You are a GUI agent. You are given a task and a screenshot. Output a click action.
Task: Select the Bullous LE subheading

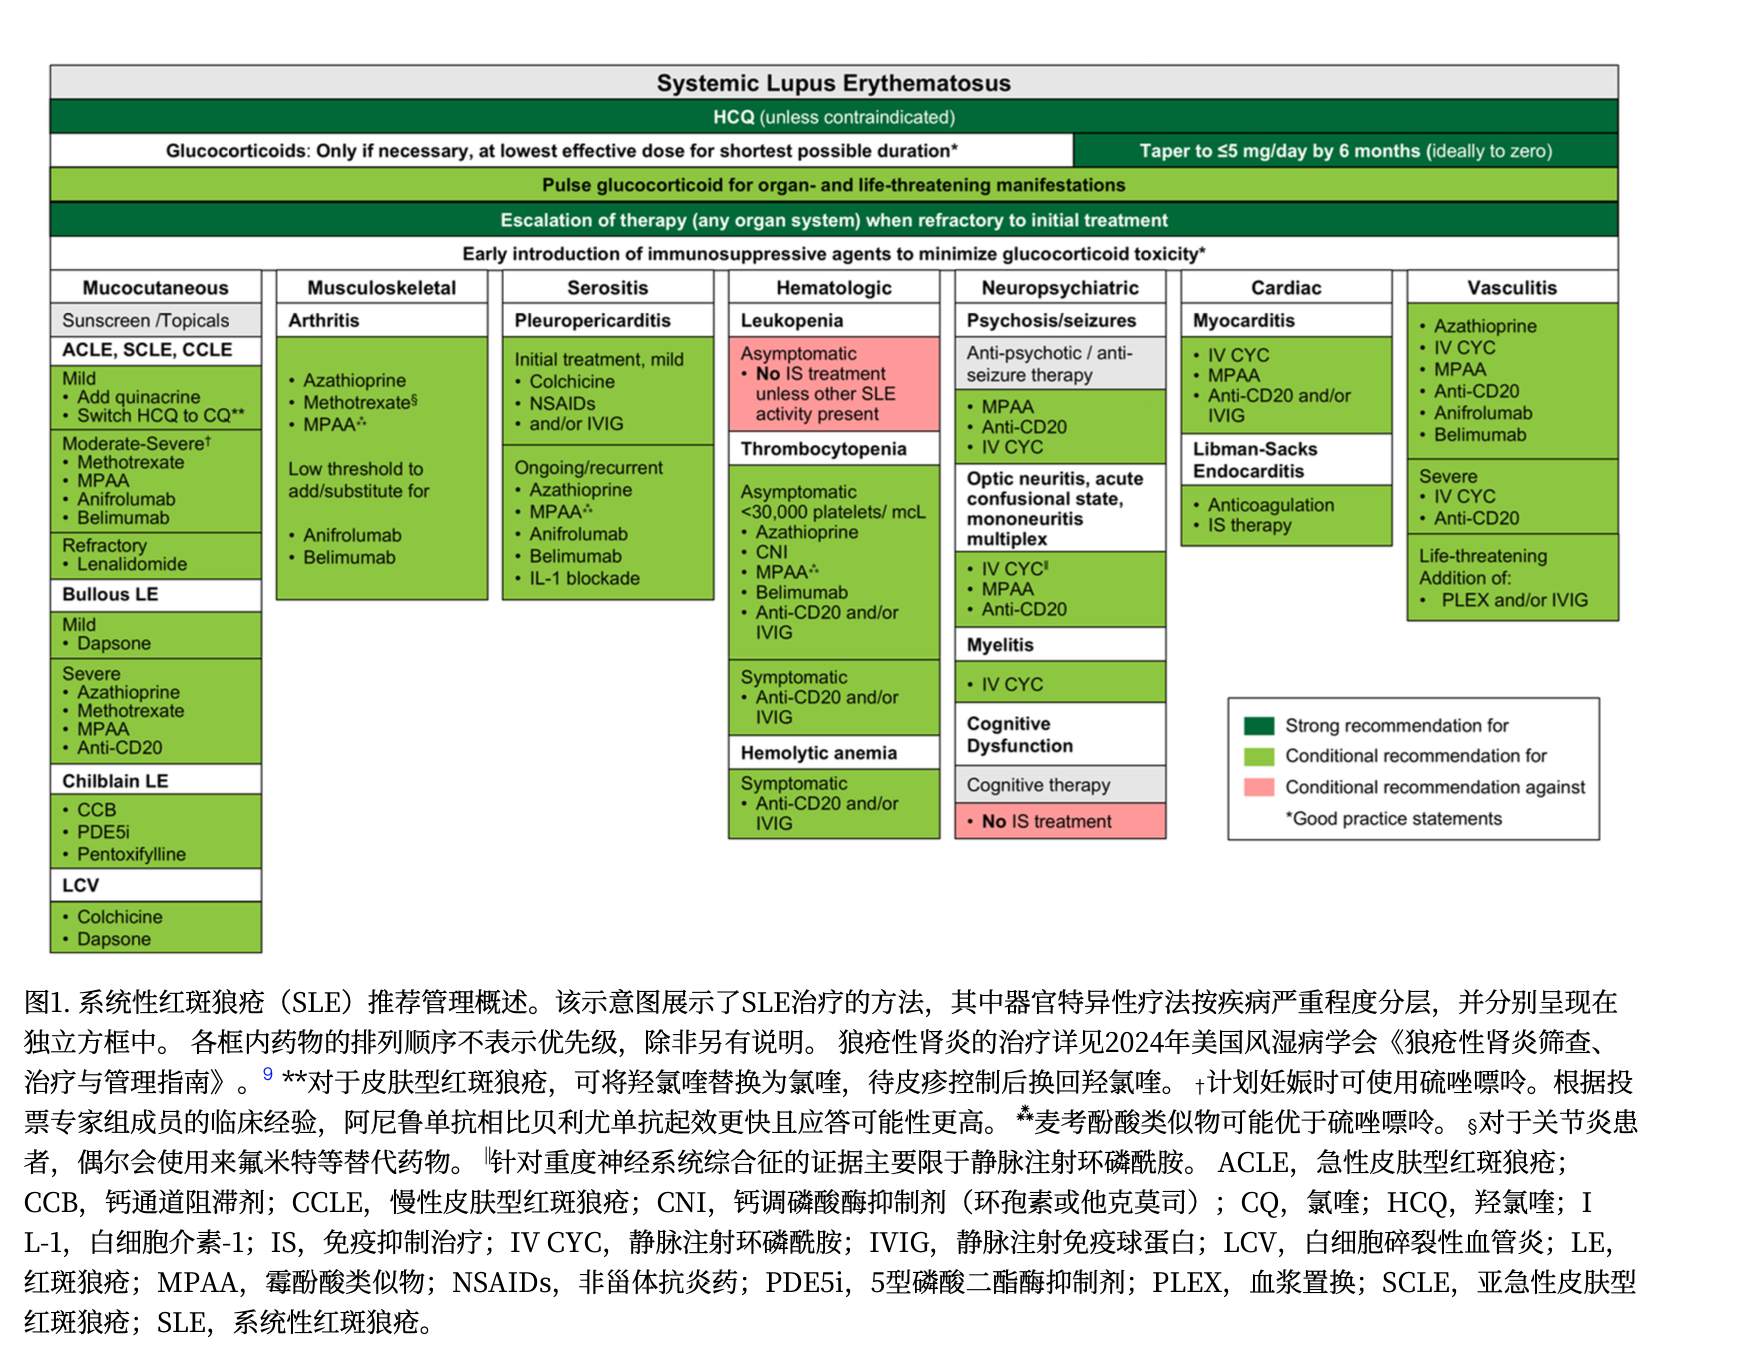[x=155, y=594]
